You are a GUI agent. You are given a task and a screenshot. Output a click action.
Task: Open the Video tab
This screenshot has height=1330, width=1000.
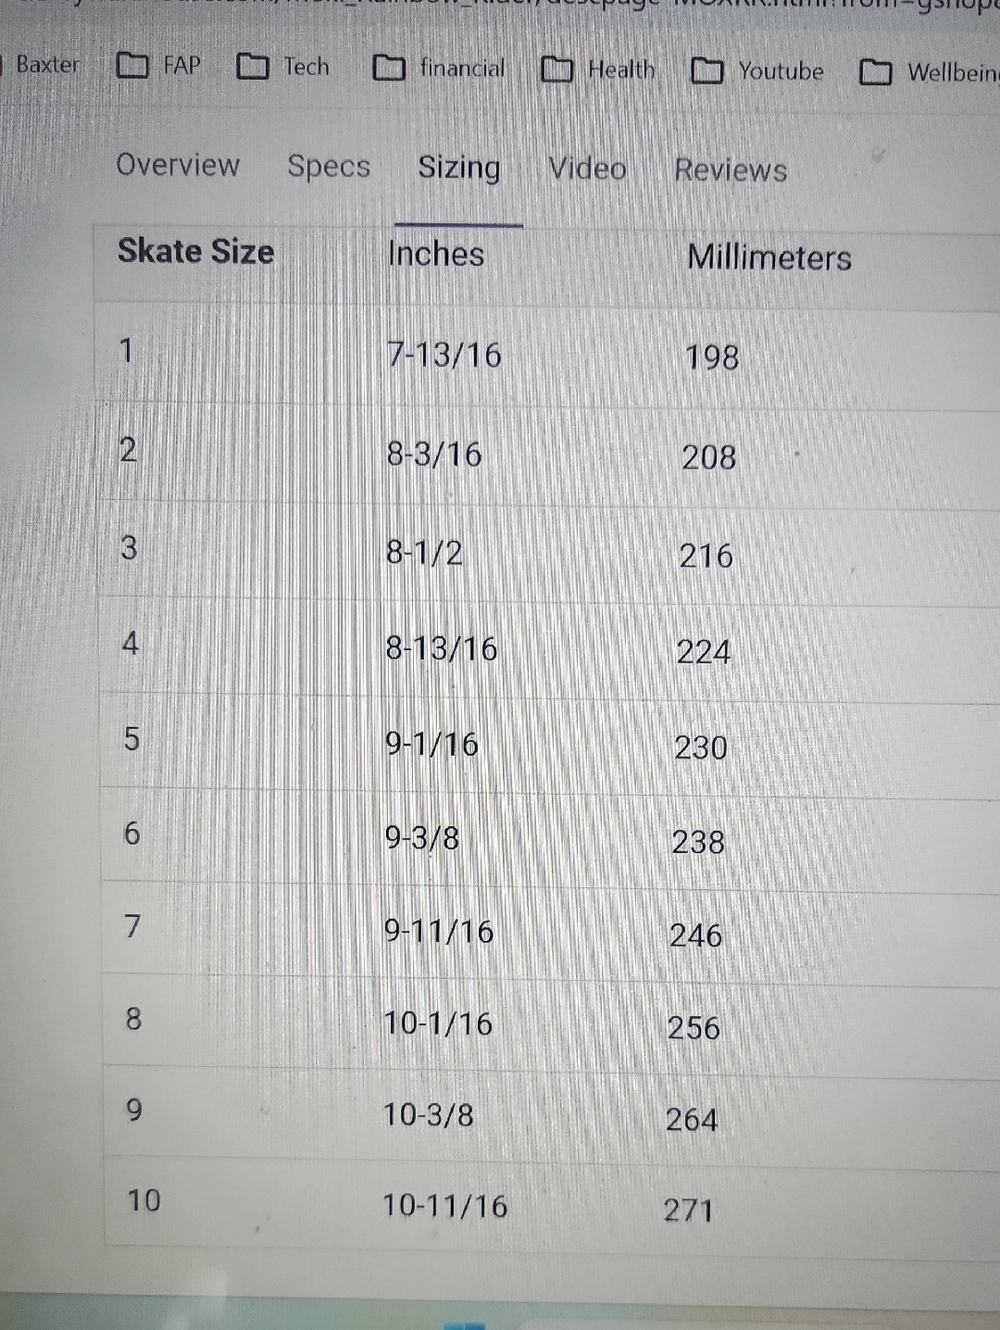coord(587,168)
